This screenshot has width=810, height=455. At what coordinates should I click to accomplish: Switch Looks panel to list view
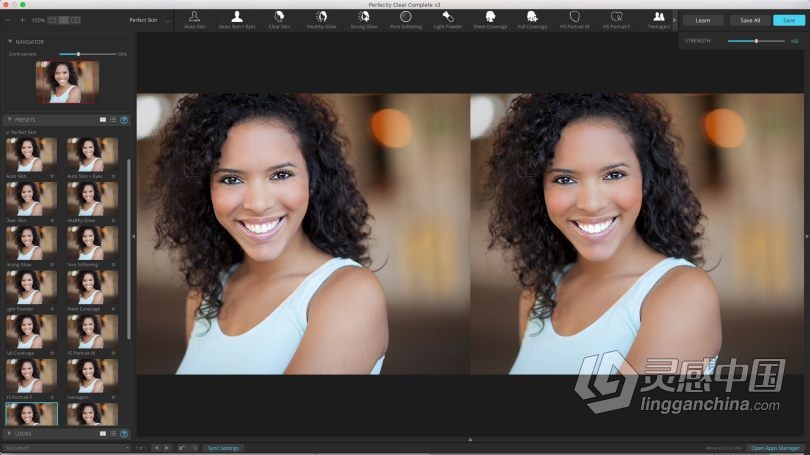113,434
